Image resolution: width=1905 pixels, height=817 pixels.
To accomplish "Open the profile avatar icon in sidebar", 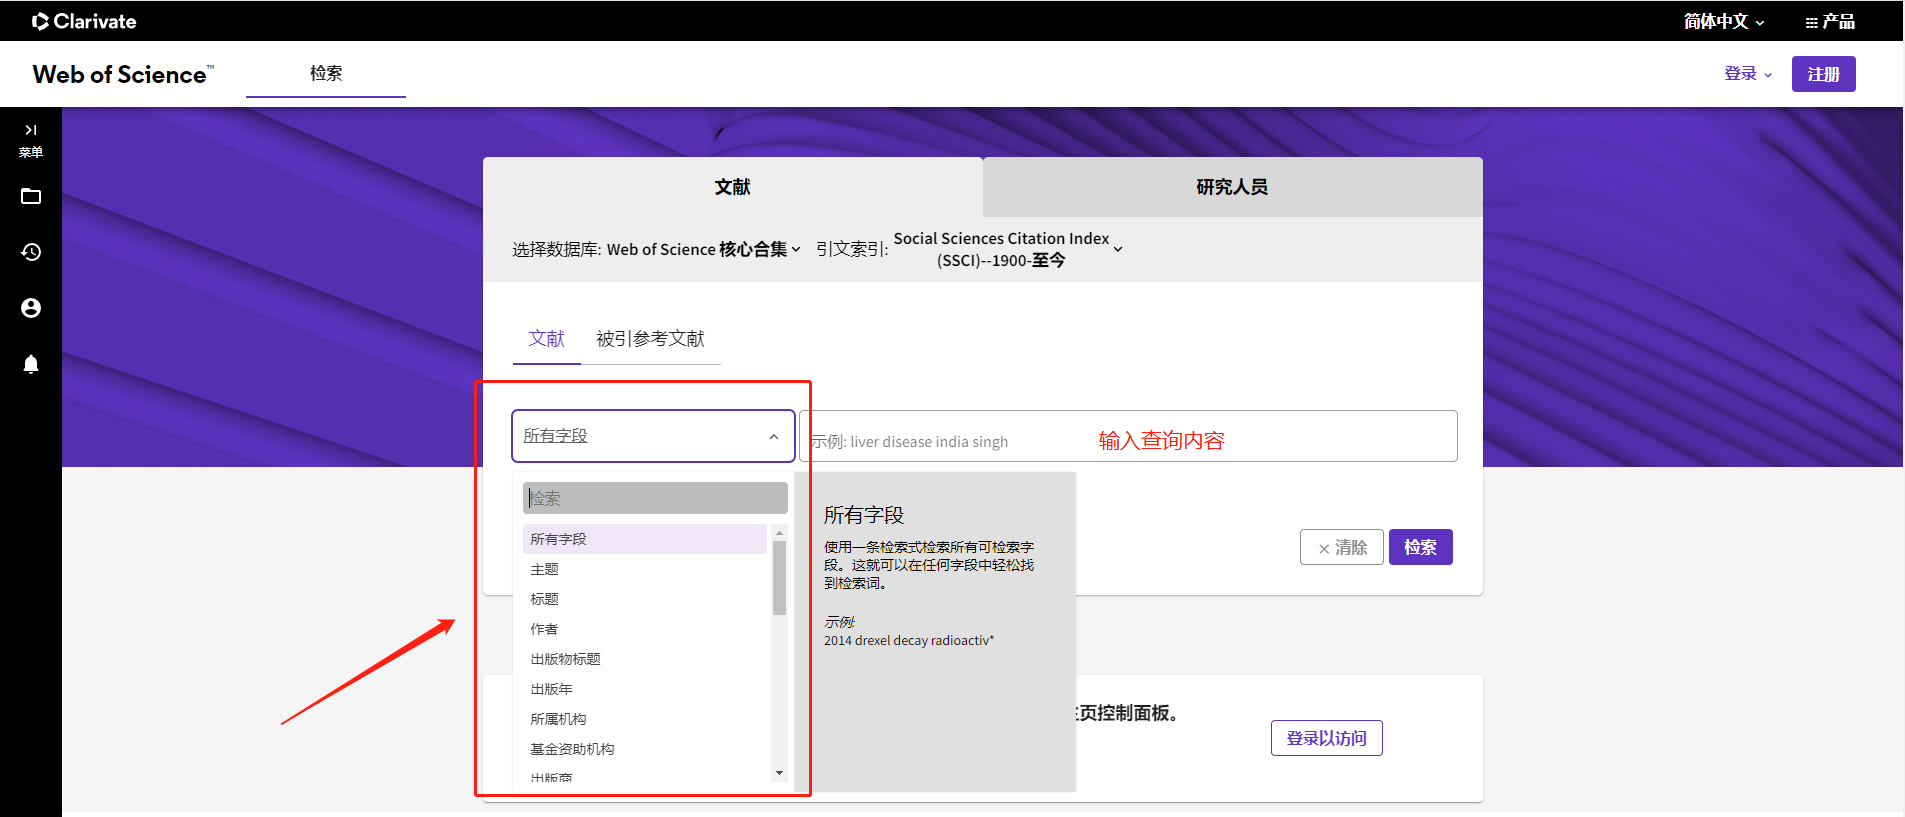I will click(x=31, y=308).
